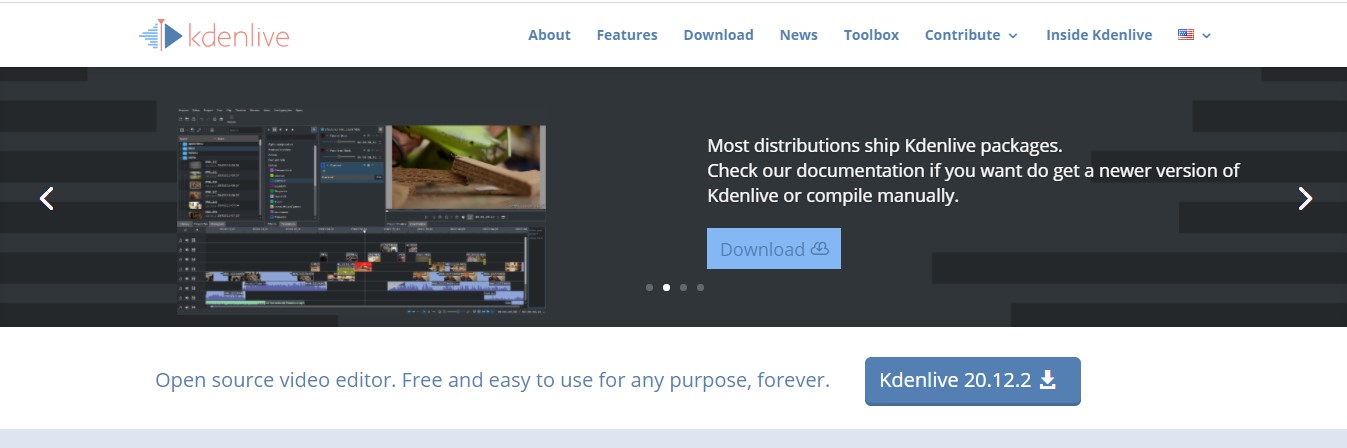Viewport: 1347px width, 448px height.
Task: Show previous slide with left arrow
Action: [46, 198]
